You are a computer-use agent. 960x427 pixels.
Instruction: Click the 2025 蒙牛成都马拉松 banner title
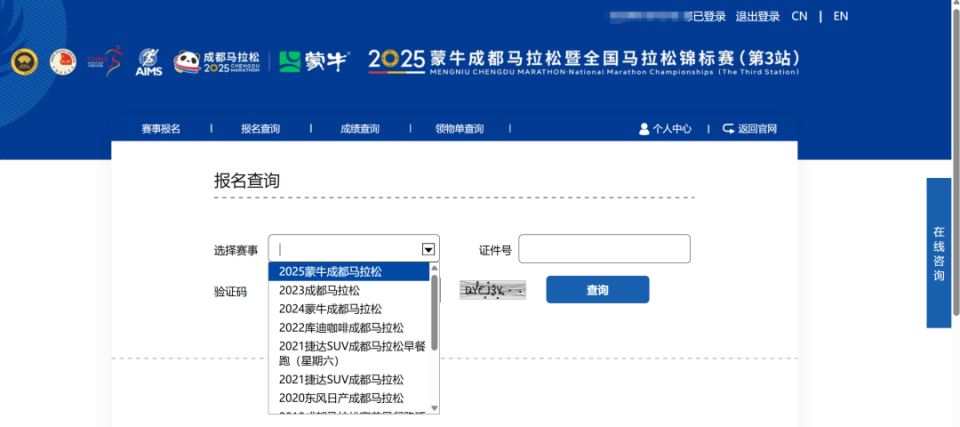tap(584, 61)
